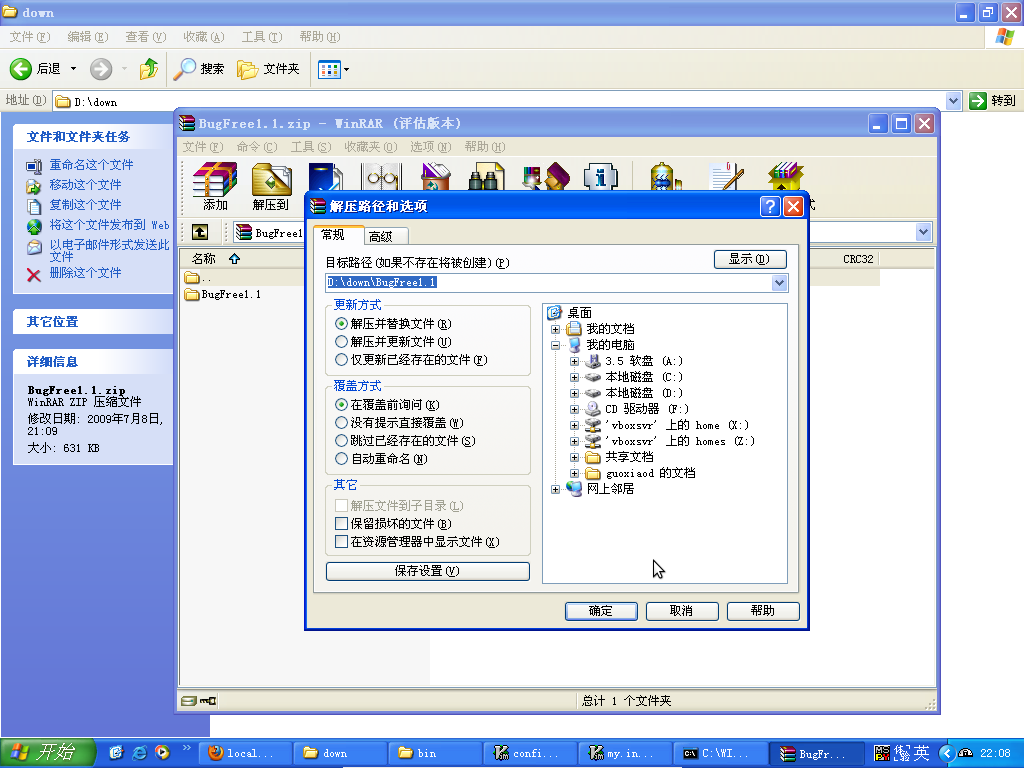
Task: Open the WinRAR 命令(C) menu
Action: pos(257,147)
